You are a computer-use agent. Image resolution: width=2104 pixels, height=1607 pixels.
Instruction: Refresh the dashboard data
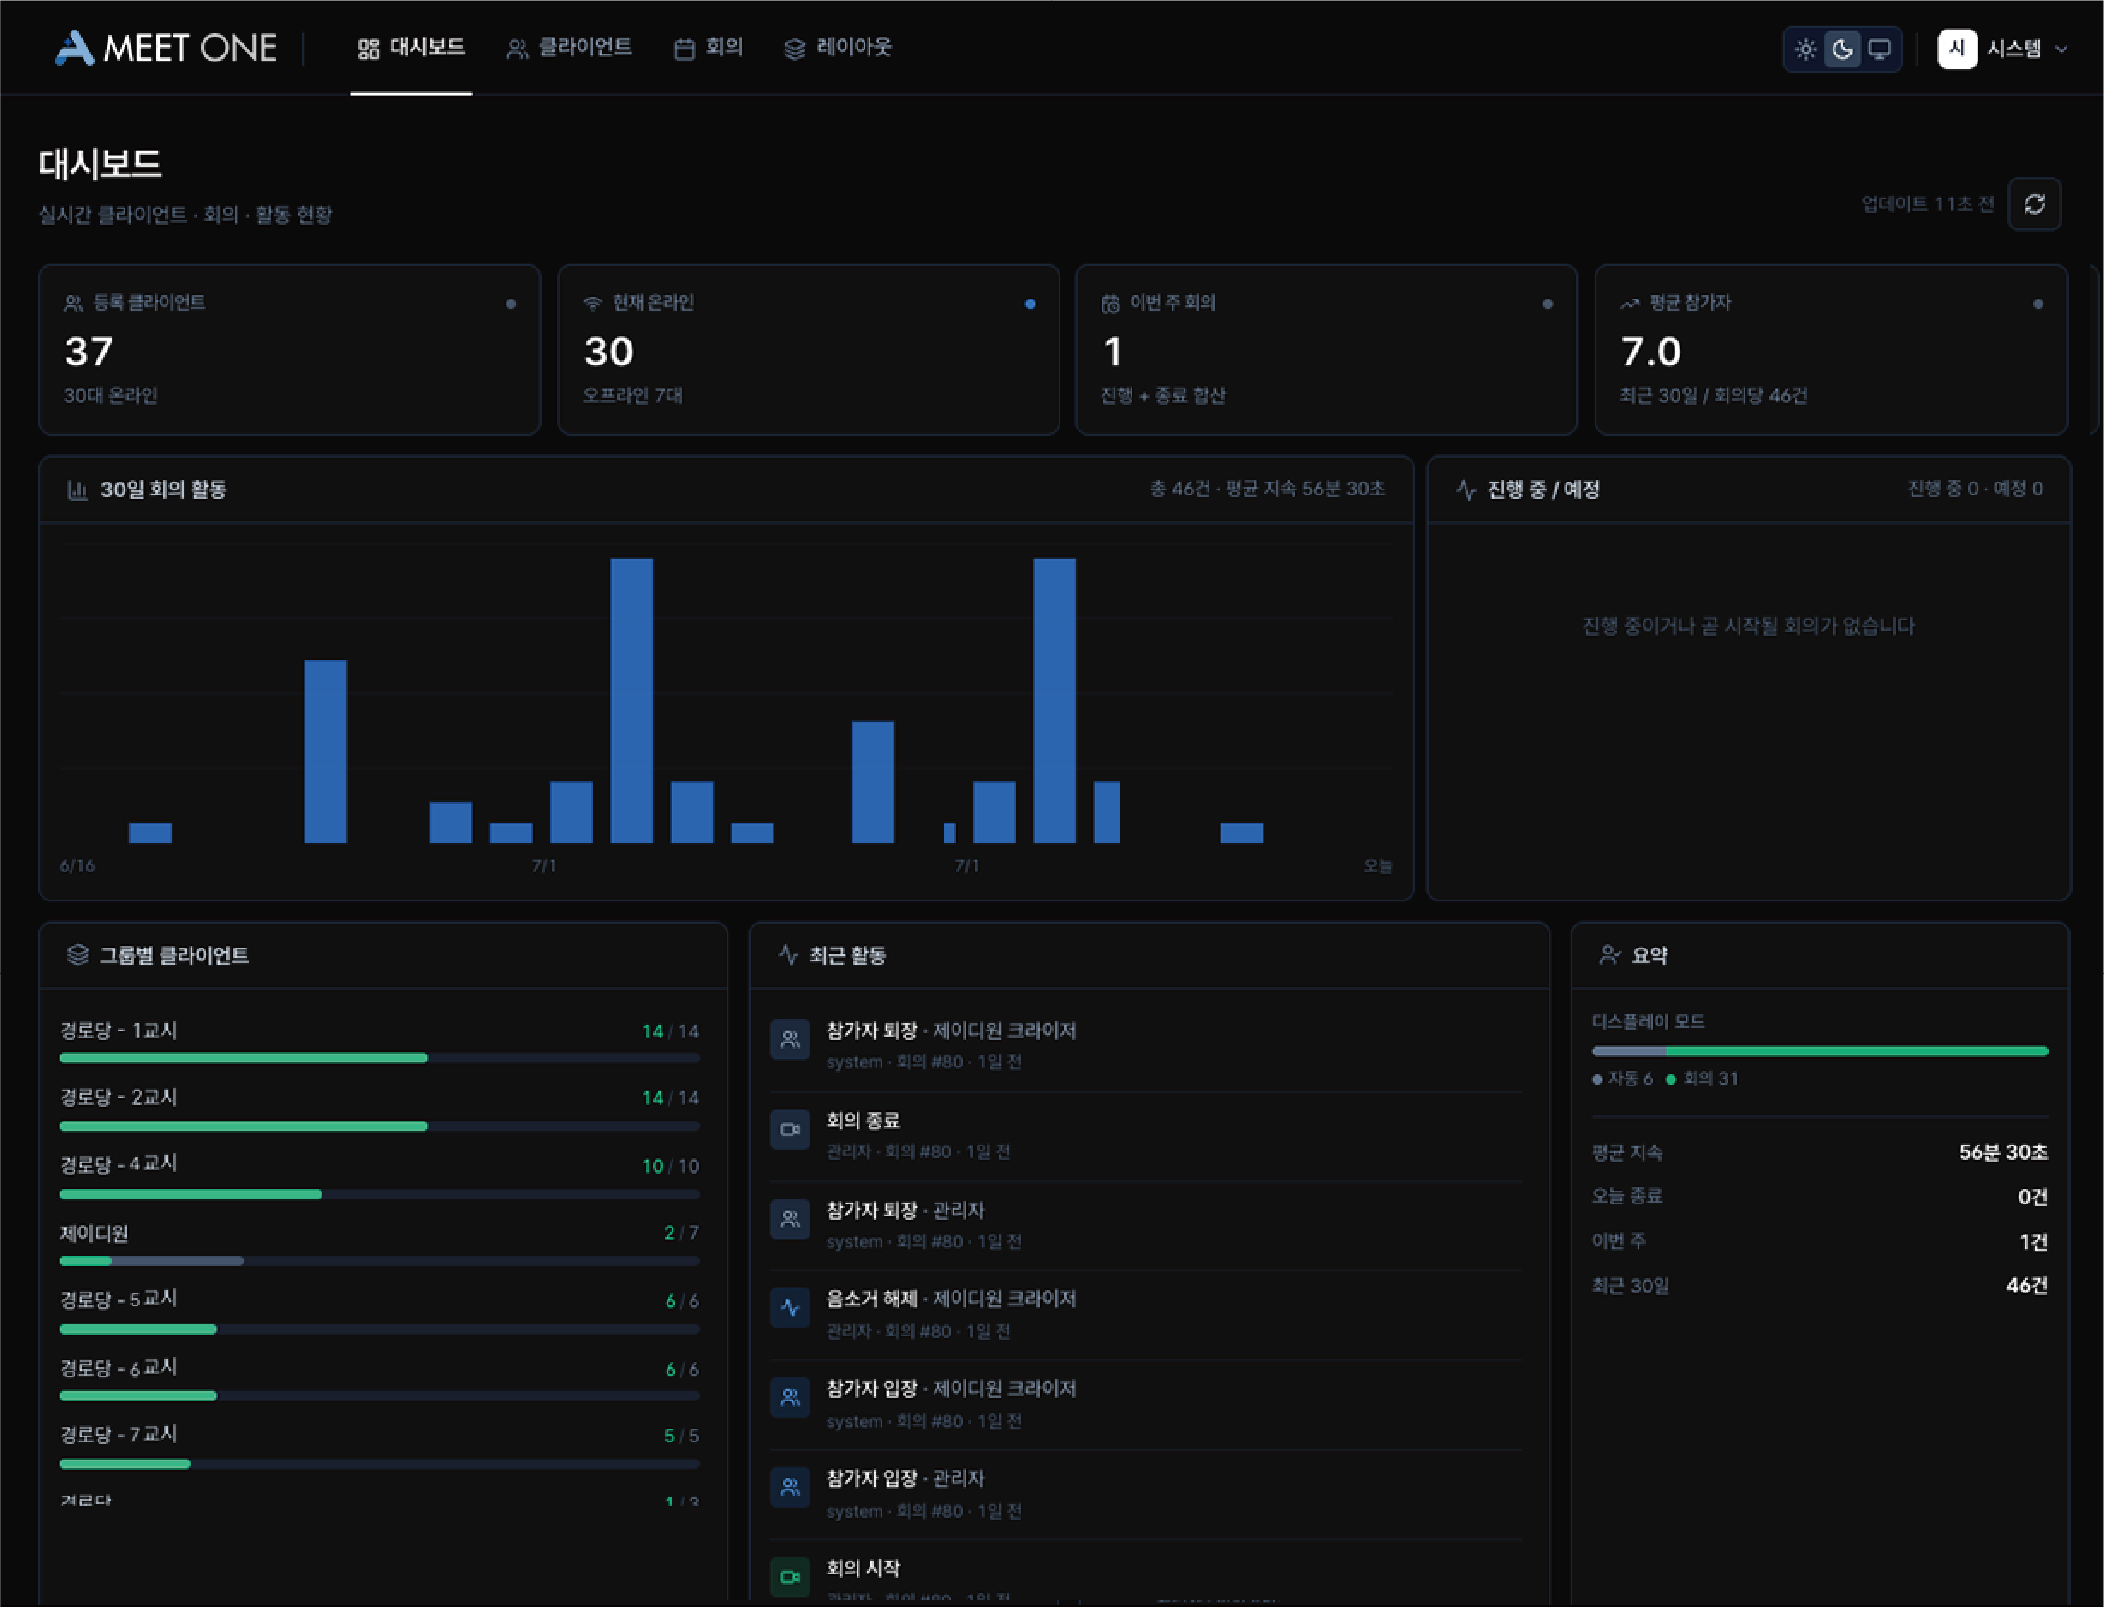[2034, 204]
